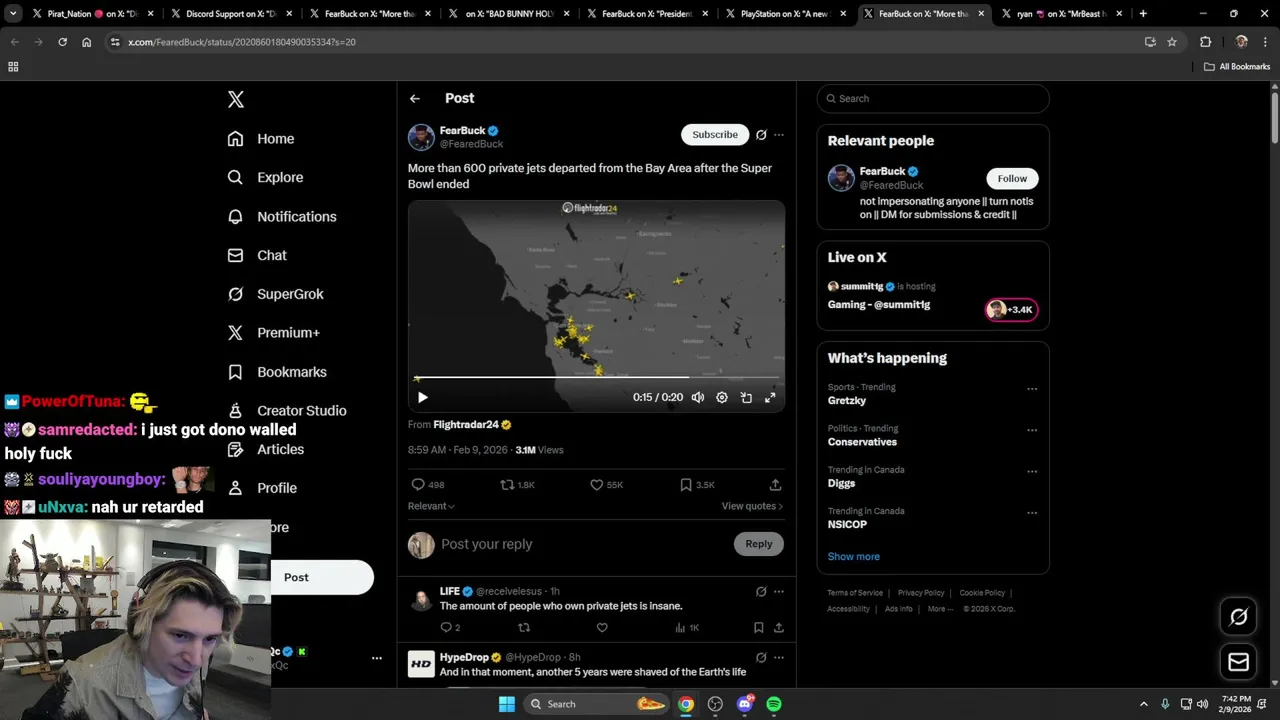The height and width of the screenshot is (720, 1280).
Task: Open Chat in the sidebar
Action: pyautogui.click(x=257, y=255)
